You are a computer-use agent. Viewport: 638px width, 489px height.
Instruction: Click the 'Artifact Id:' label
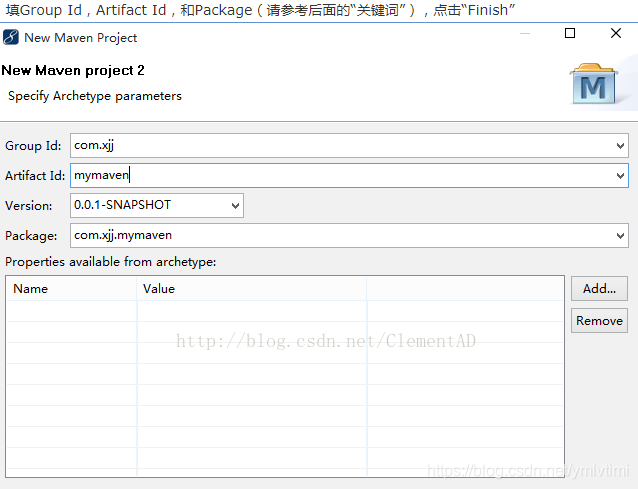35,176
